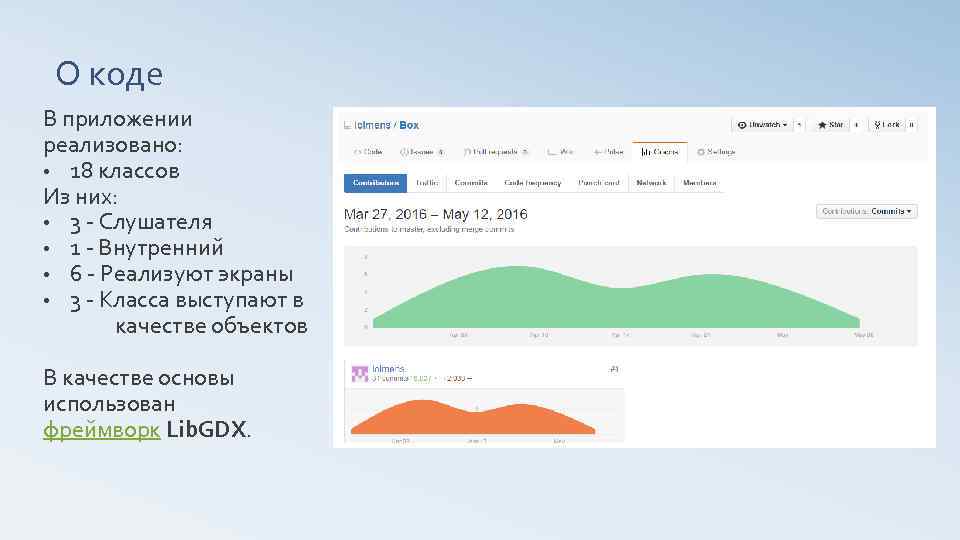
Task: Click the bullet "6 - Реализуют экраны"
Action: pos(182,274)
